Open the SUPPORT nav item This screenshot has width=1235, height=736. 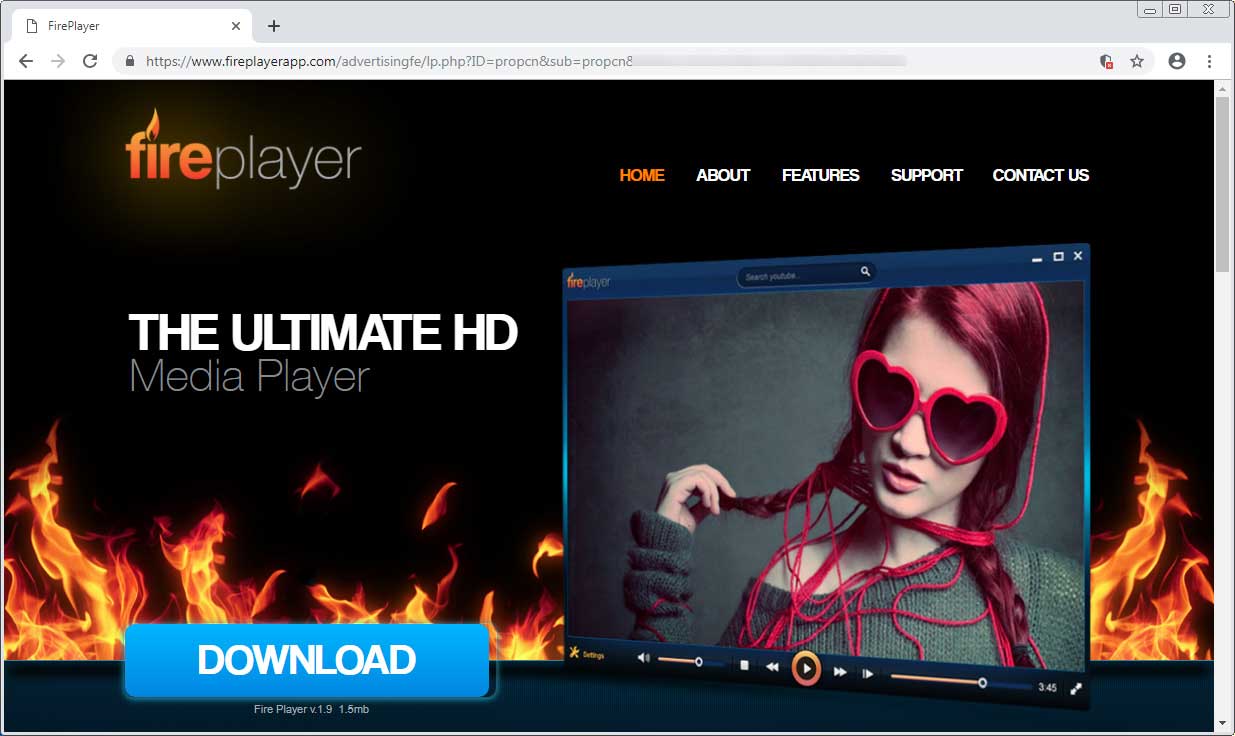tap(926, 175)
